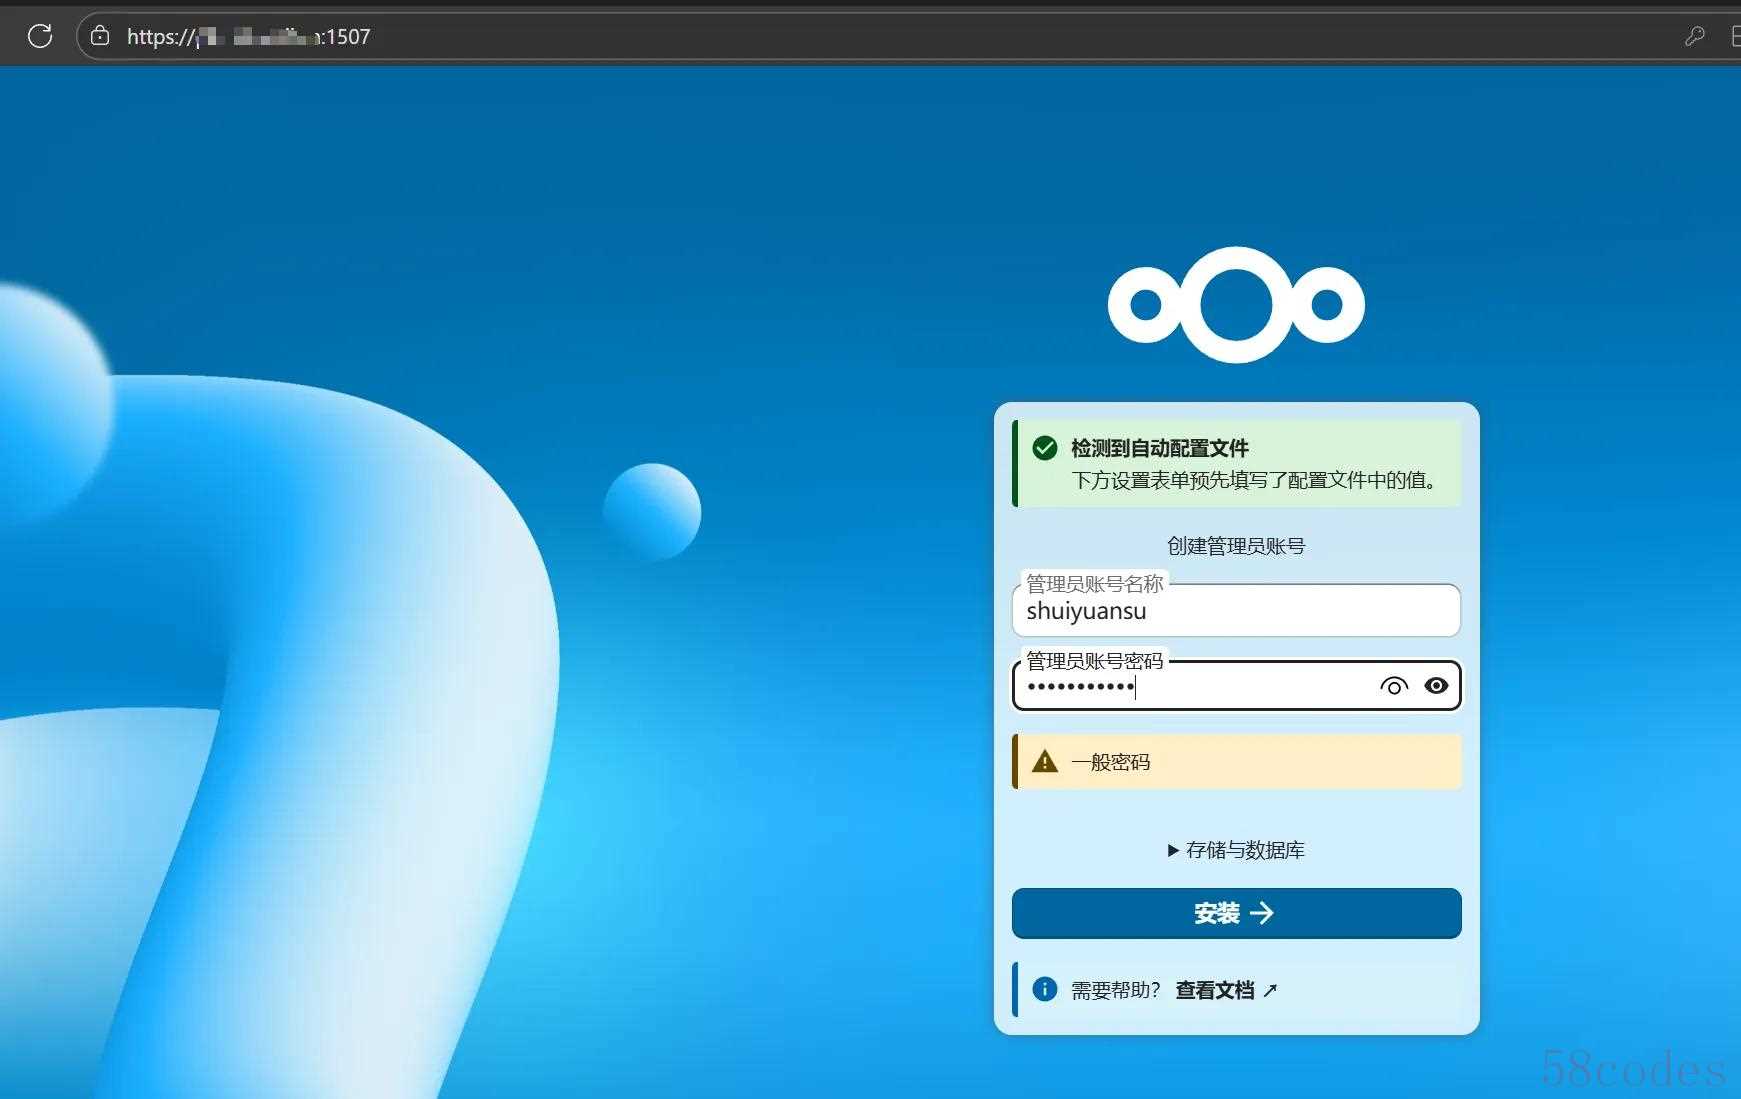Click the yellow warning triangle icon
Screen dimensions: 1741x1099
click(1045, 762)
